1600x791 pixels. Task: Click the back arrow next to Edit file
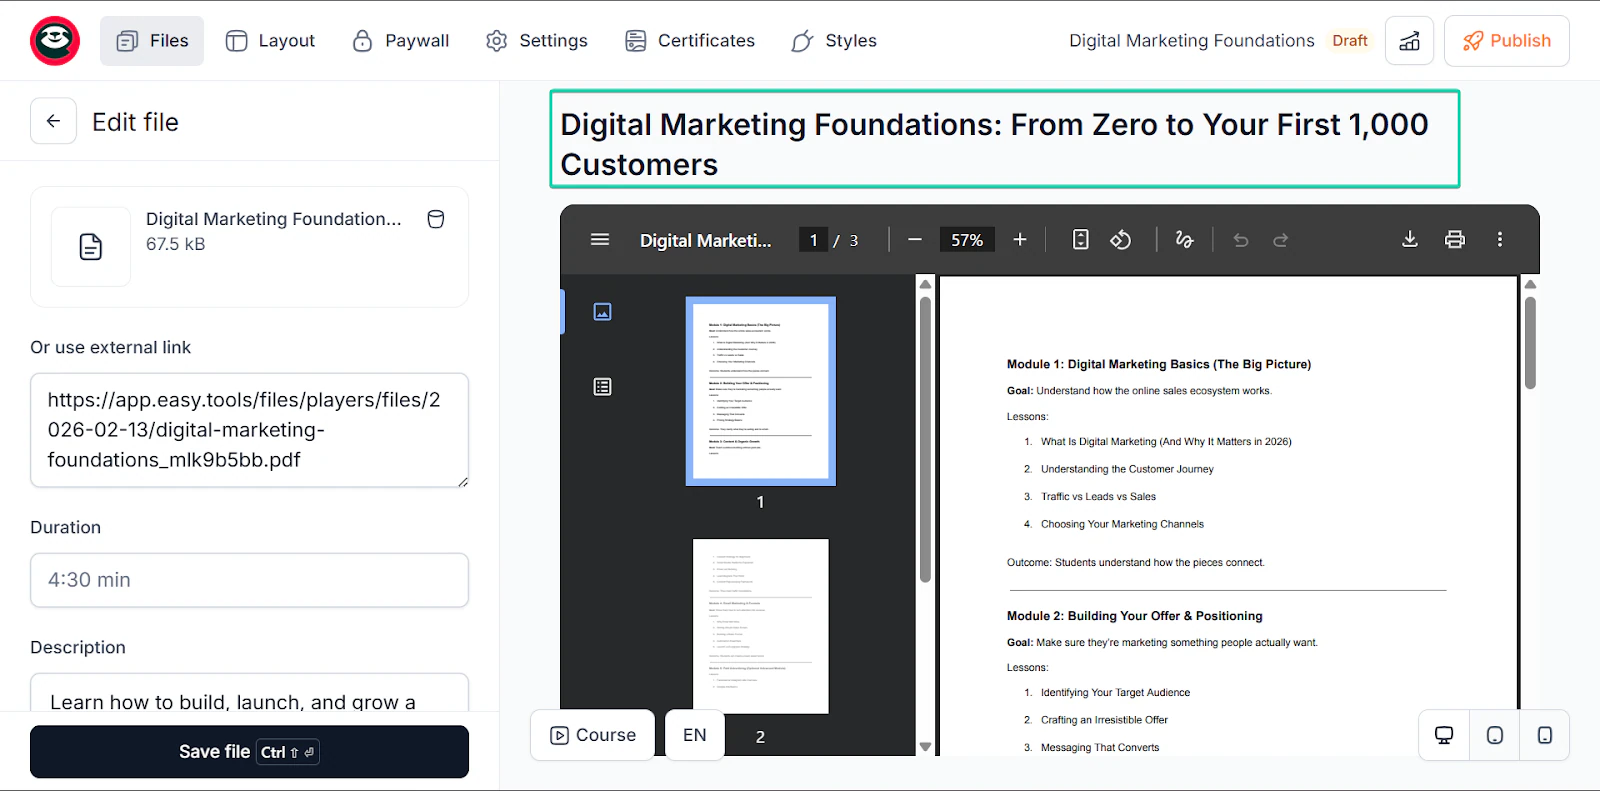53,121
